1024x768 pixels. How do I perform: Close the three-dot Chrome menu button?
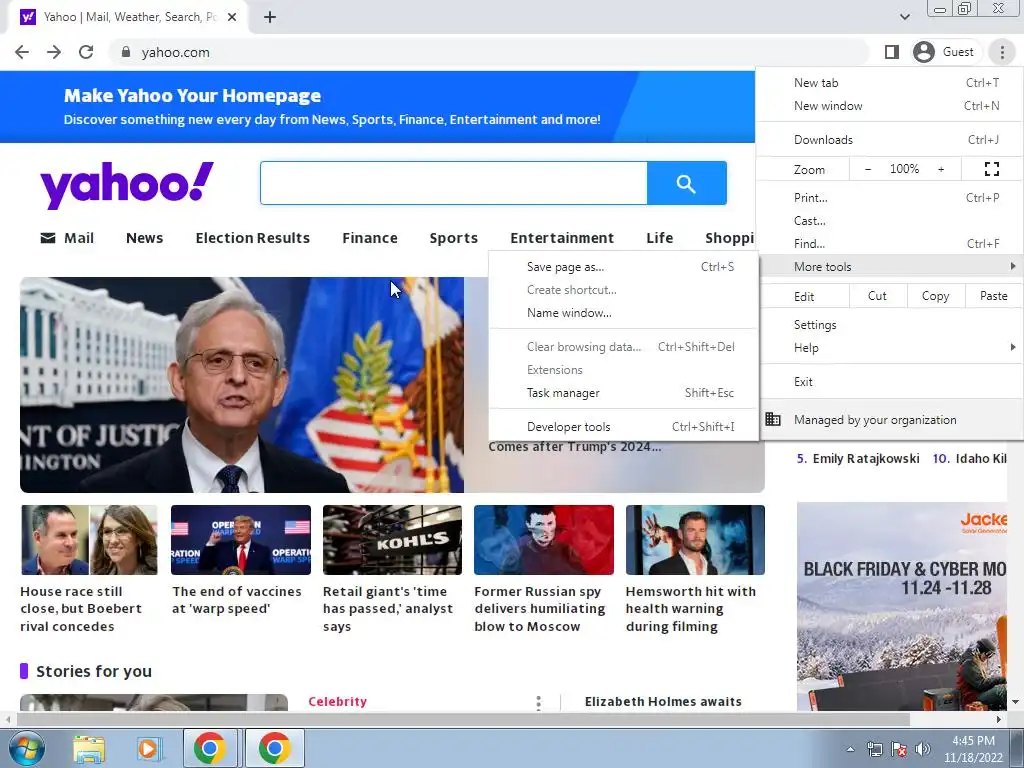click(1002, 52)
